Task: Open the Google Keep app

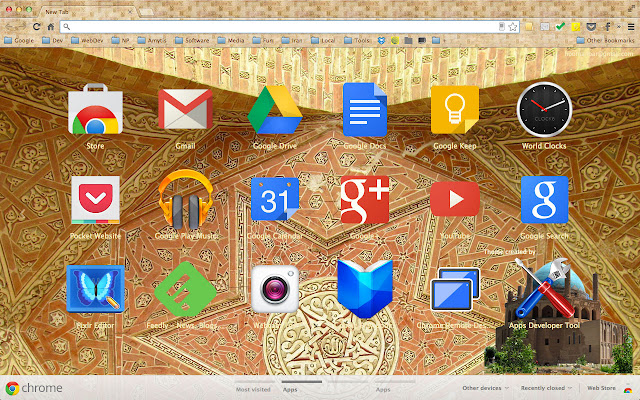Action: (x=455, y=109)
